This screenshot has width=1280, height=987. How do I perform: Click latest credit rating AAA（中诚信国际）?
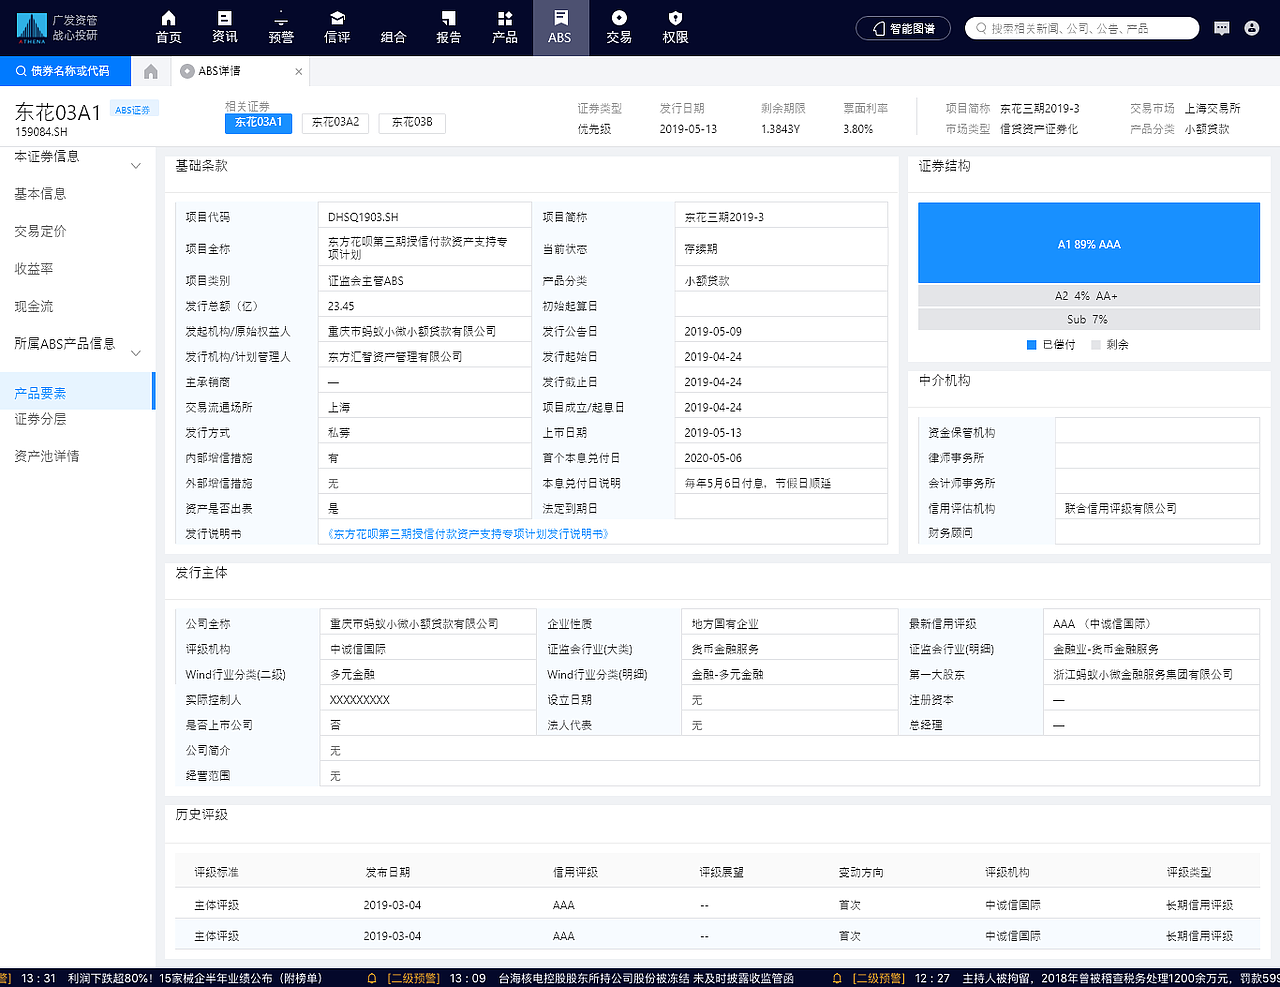click(x=1101, y=624)
